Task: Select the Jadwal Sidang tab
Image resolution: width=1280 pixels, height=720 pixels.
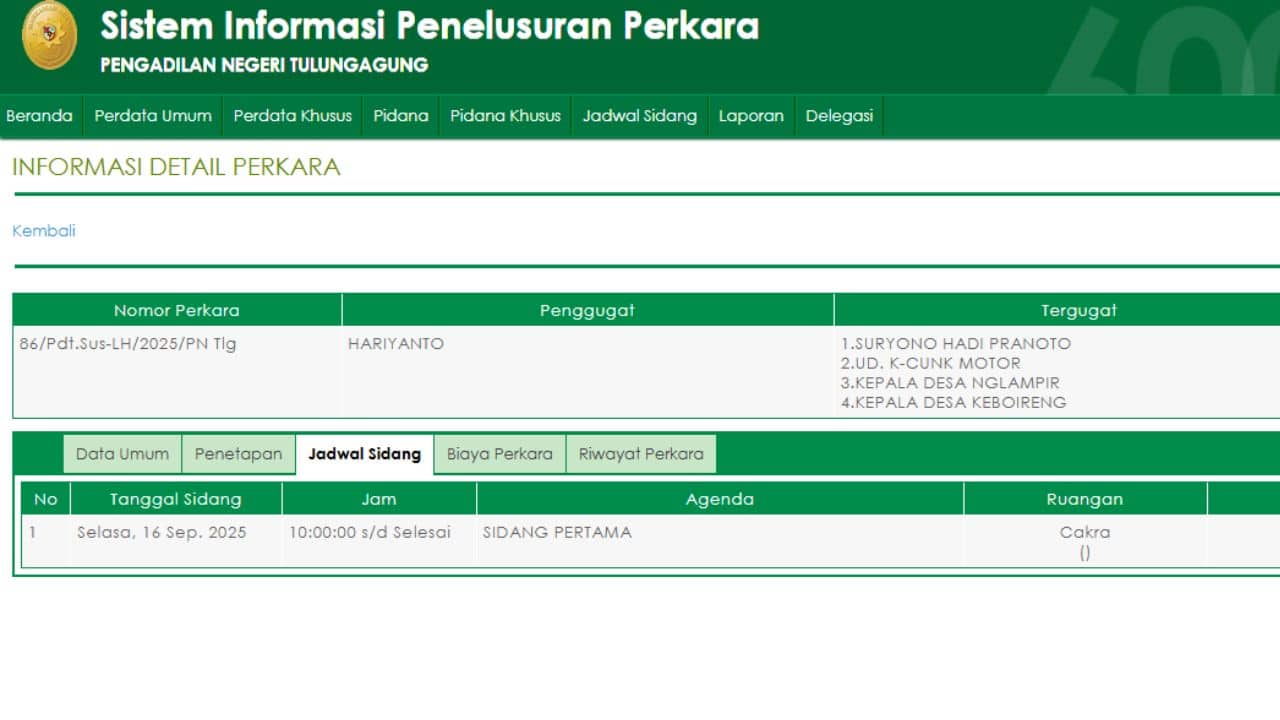Action: point(364,453)
